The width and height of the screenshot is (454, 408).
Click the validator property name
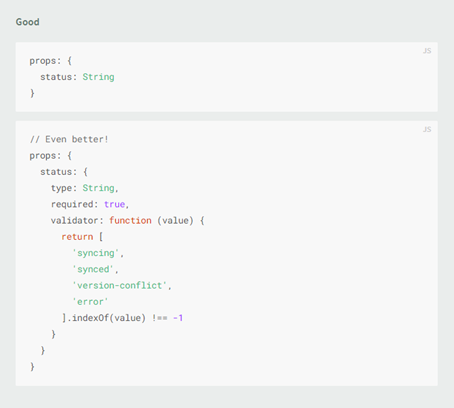[x=75, y=220]
